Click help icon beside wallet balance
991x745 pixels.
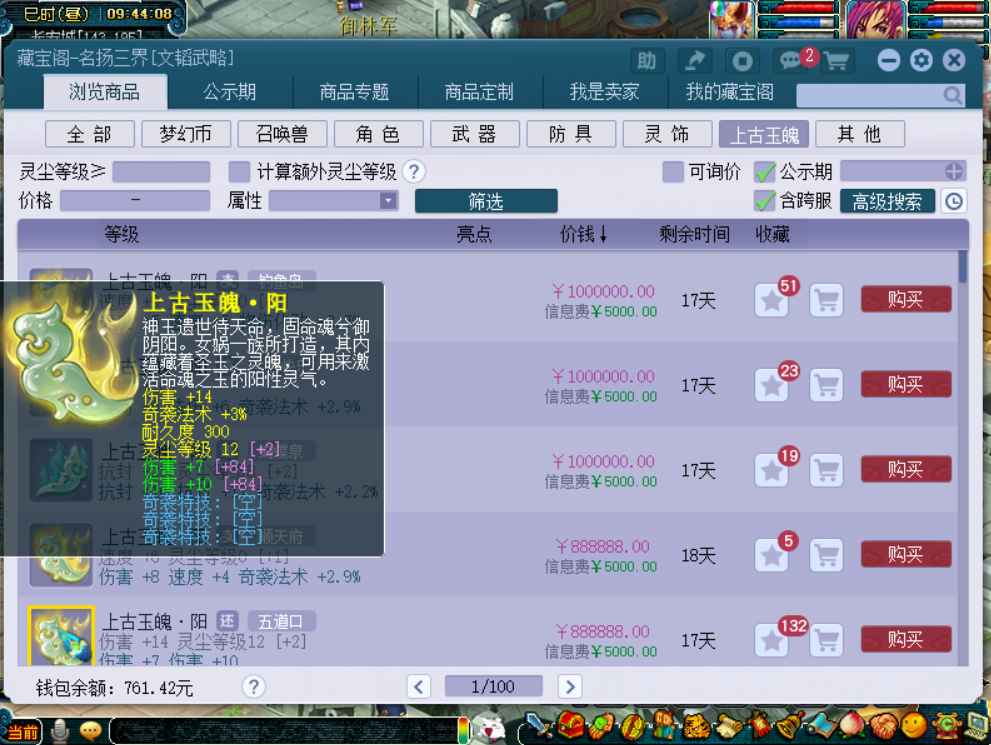tap(254, 687)
